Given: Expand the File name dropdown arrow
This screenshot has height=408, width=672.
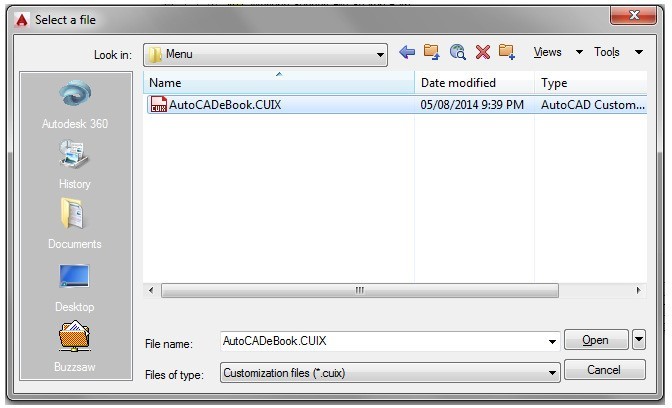Looking at the screenshot, I should pyautogui.click(x=552, y=342).
